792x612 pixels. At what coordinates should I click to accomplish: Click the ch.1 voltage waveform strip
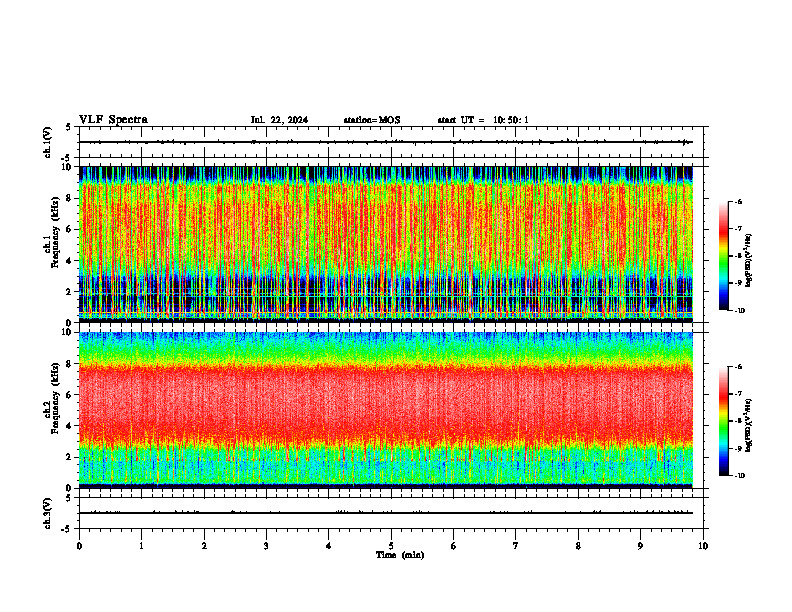click(391, 142)
